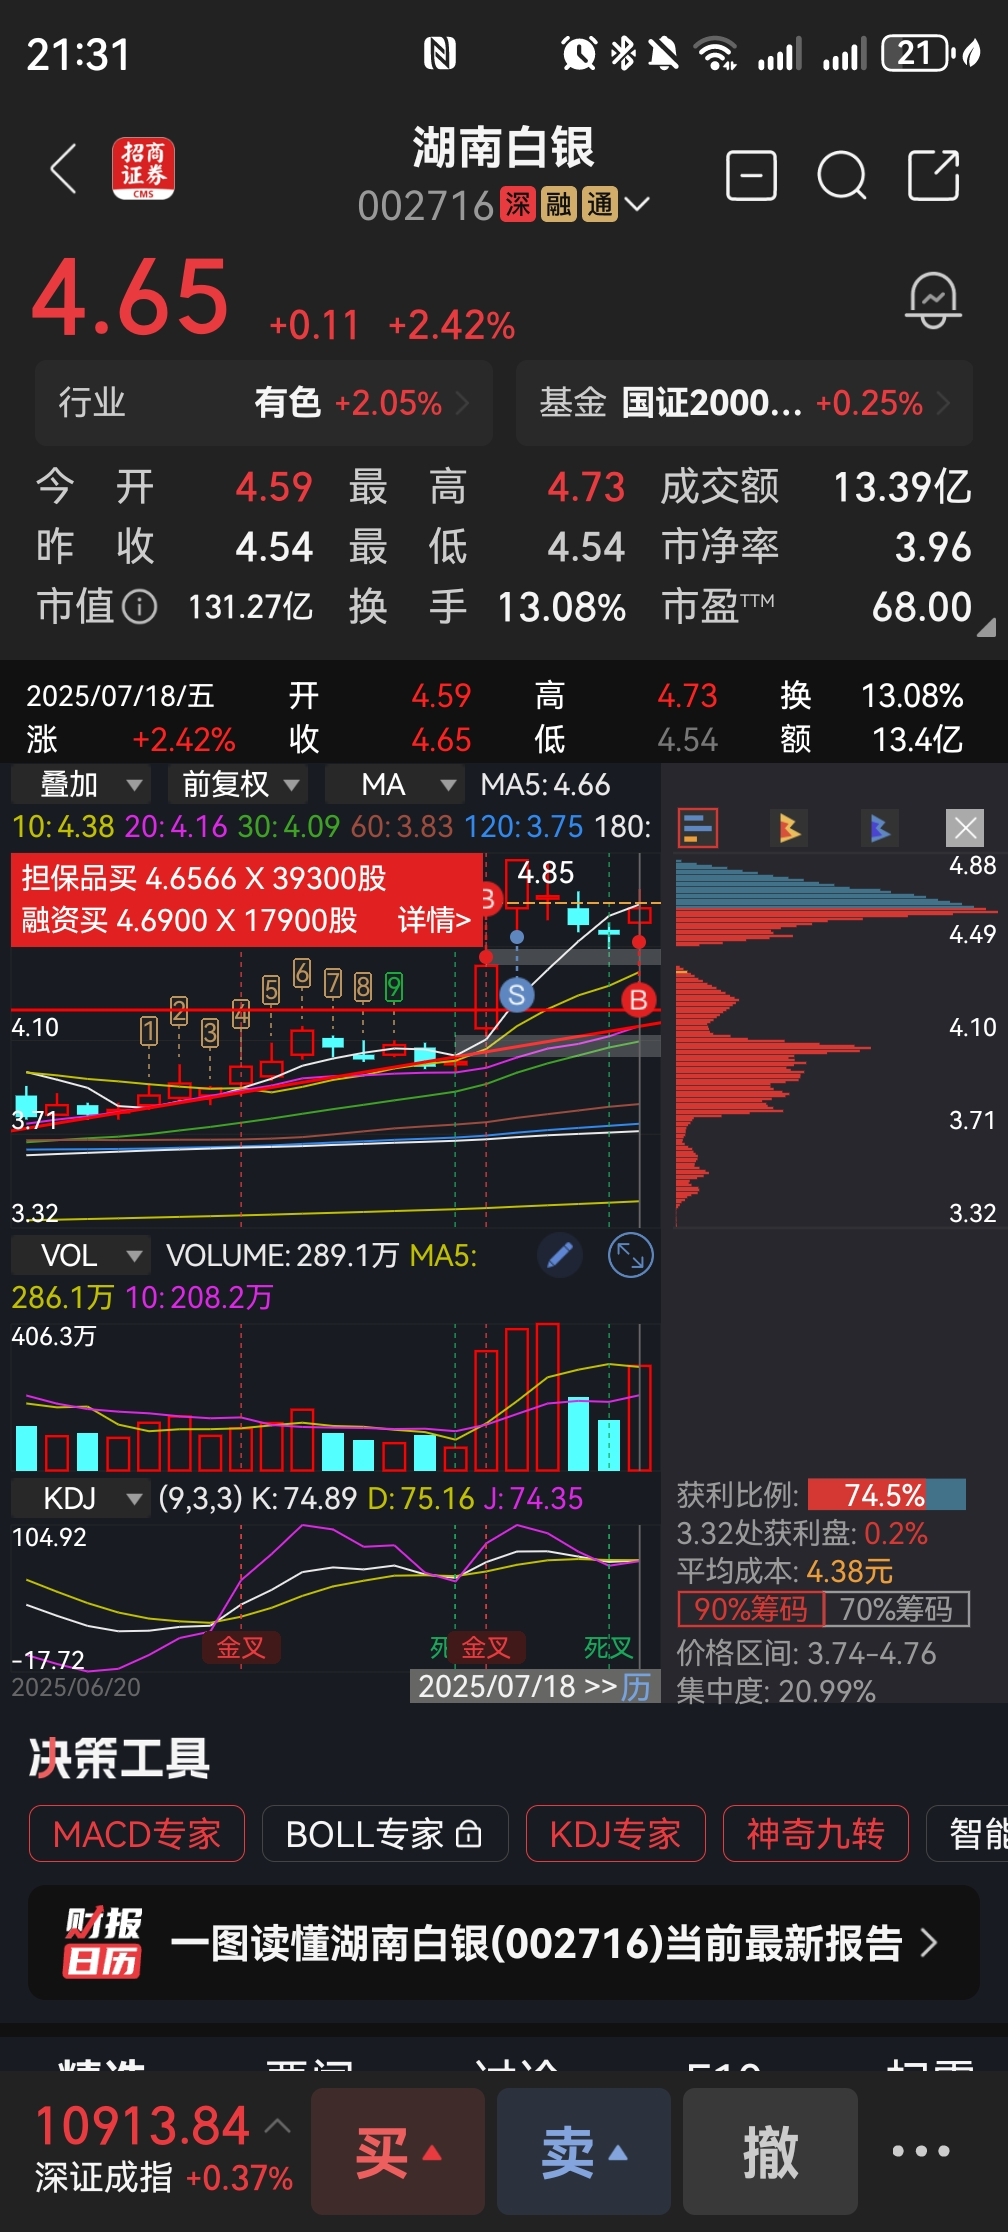Open the search magnifier icon

842,176
